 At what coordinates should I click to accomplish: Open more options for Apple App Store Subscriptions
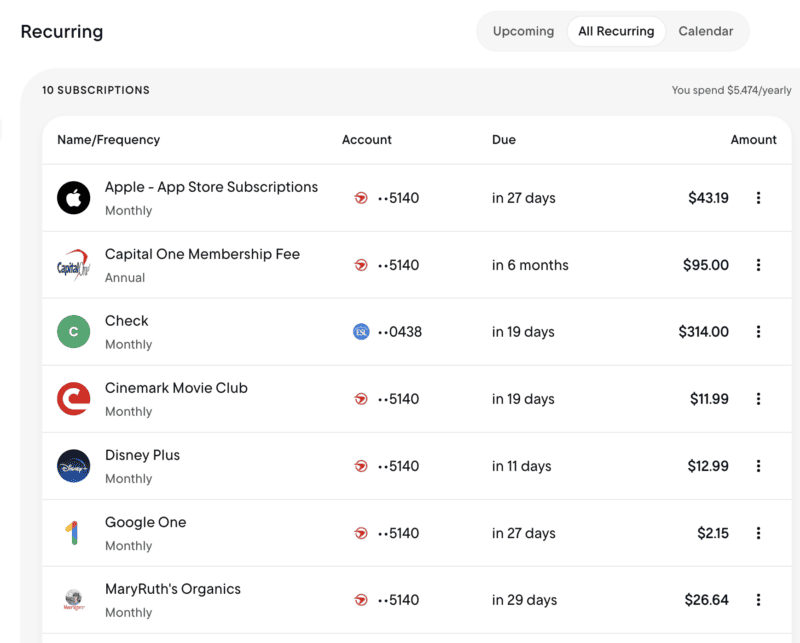coord(758,197)
